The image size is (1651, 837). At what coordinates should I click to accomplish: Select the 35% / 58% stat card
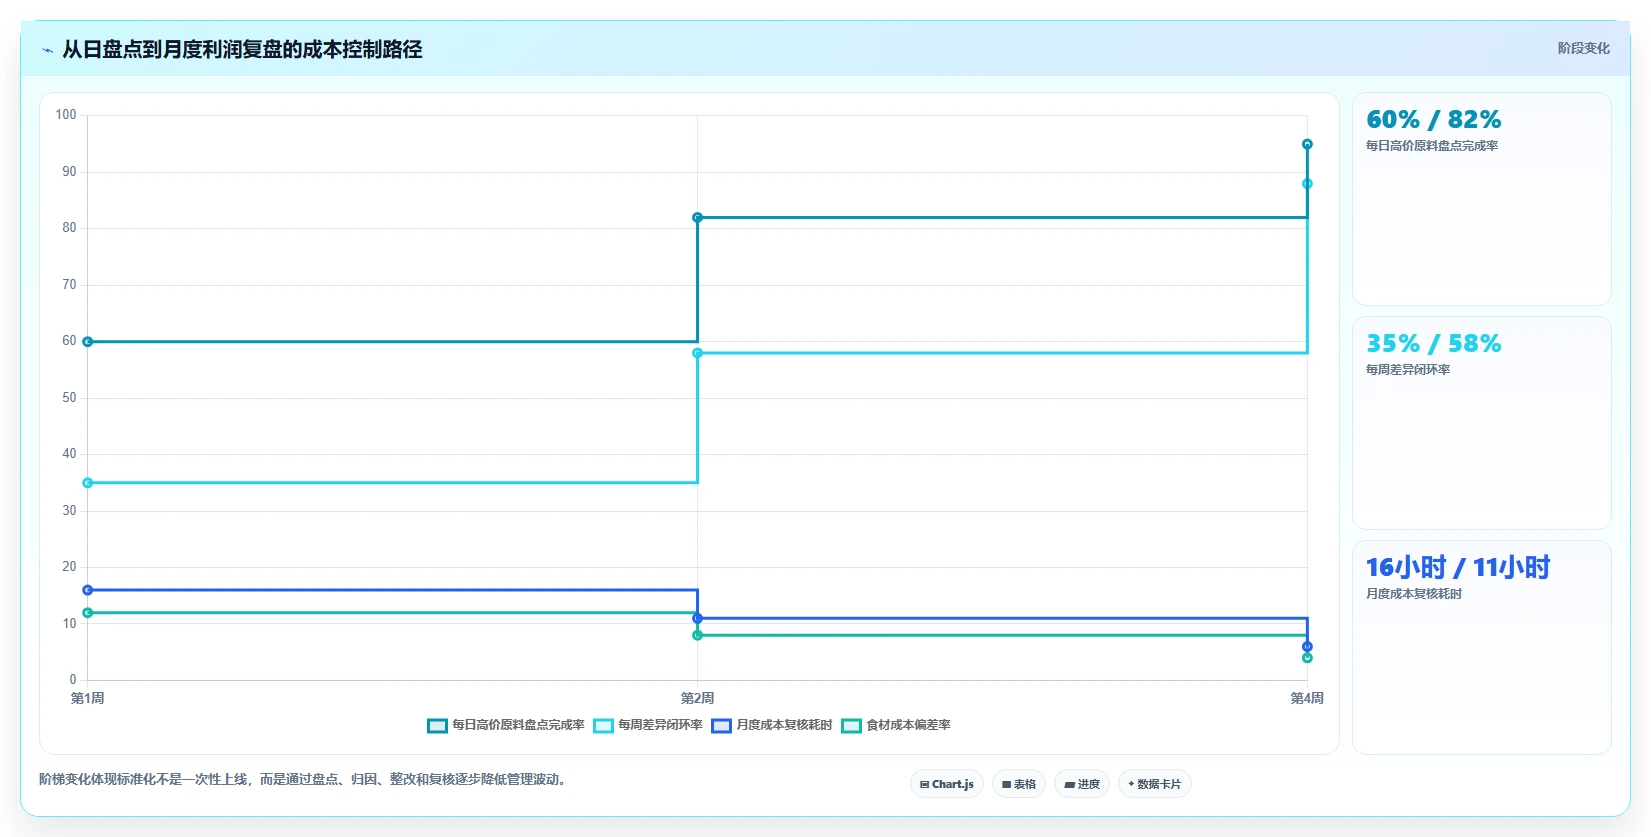click(1482, 423)
